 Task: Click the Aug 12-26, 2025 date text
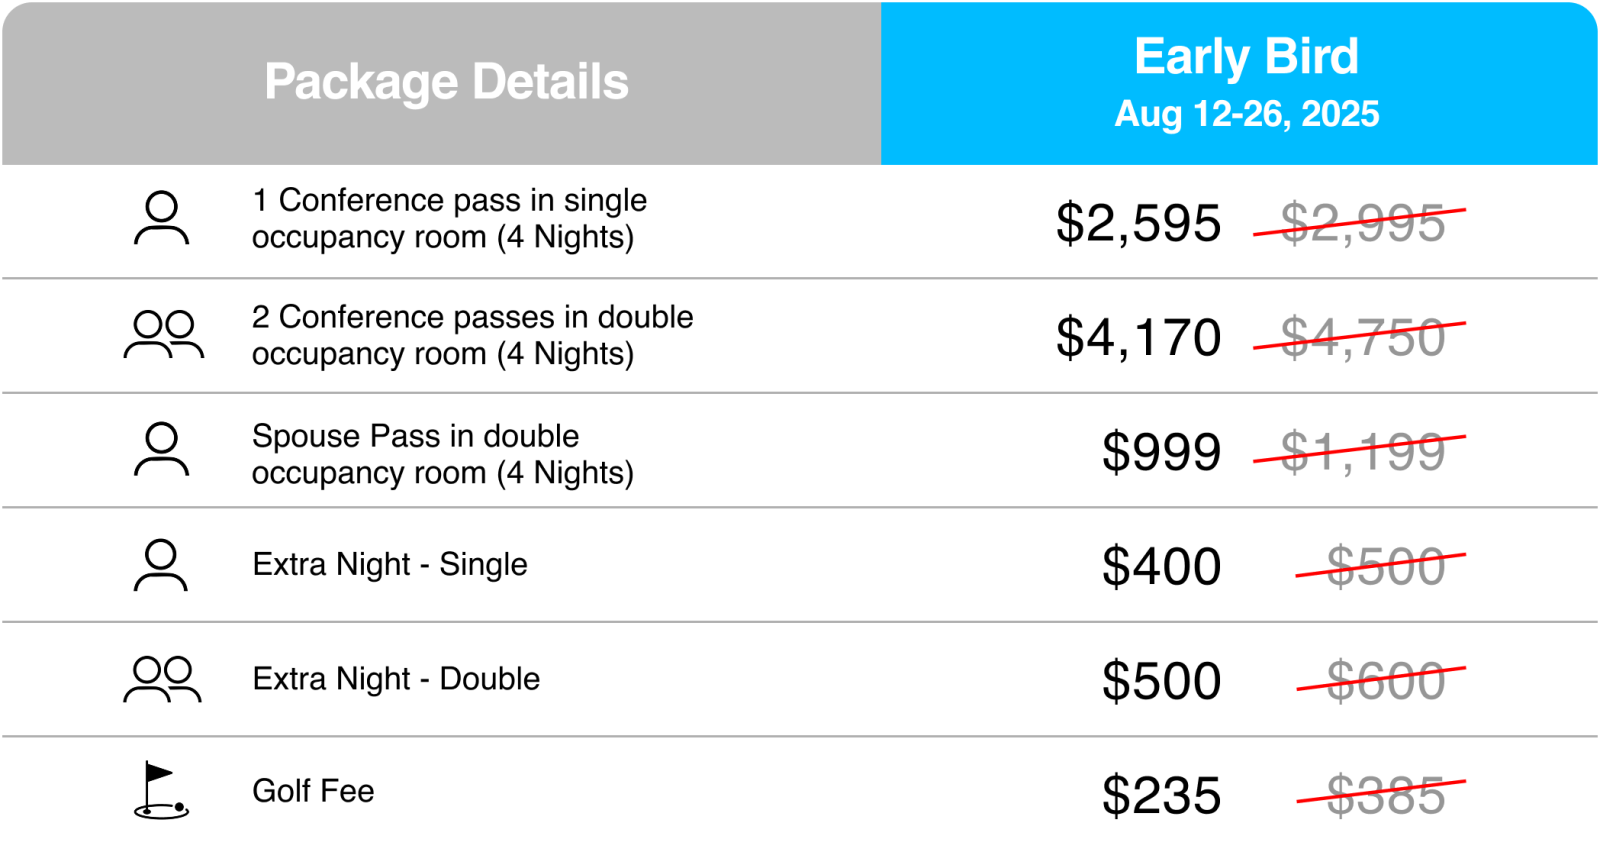tap(1247, 114)
